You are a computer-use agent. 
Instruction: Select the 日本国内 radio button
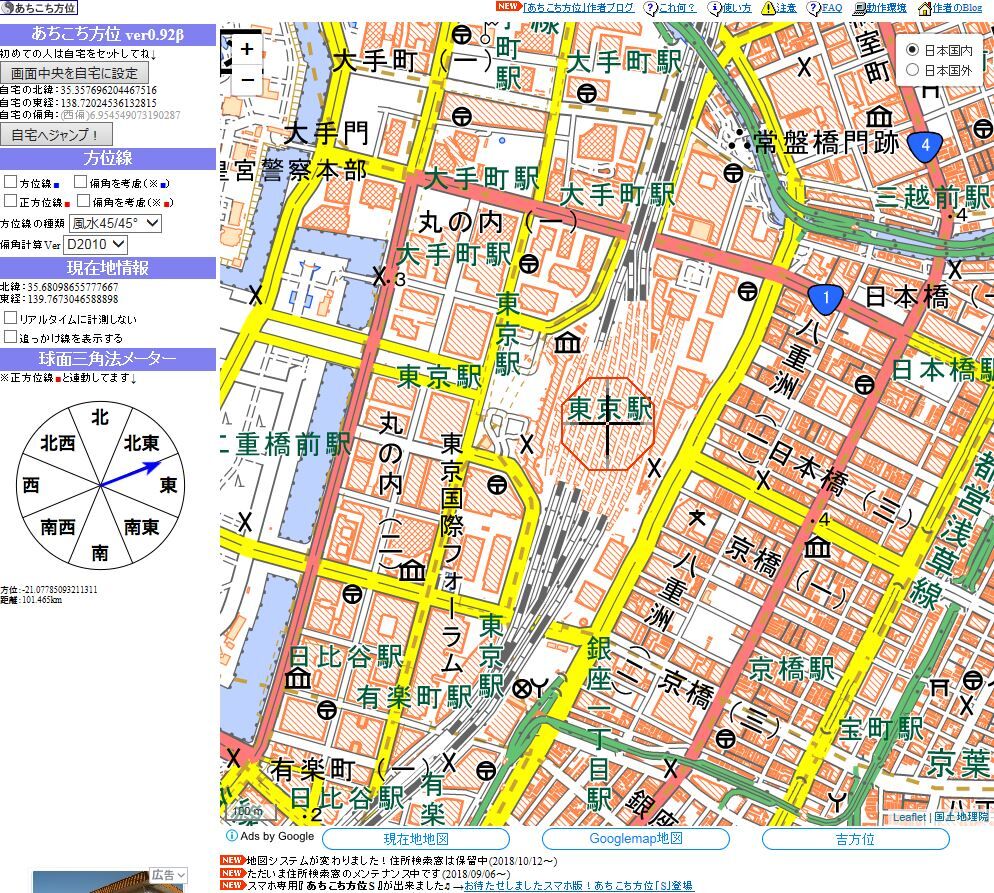[x=912, y=49]
